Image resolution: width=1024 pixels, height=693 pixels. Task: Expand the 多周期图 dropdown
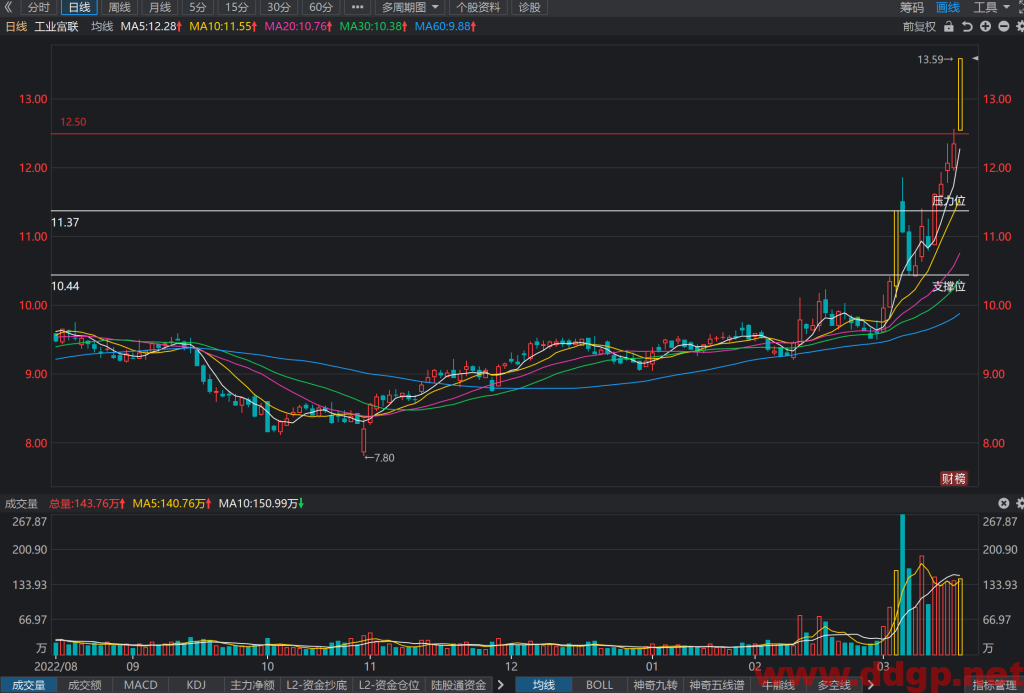(410, 7)
